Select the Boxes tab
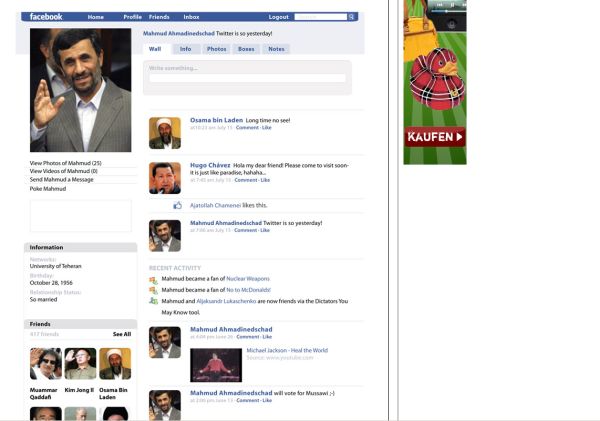The image size is (600, 421). coord(246,49)
